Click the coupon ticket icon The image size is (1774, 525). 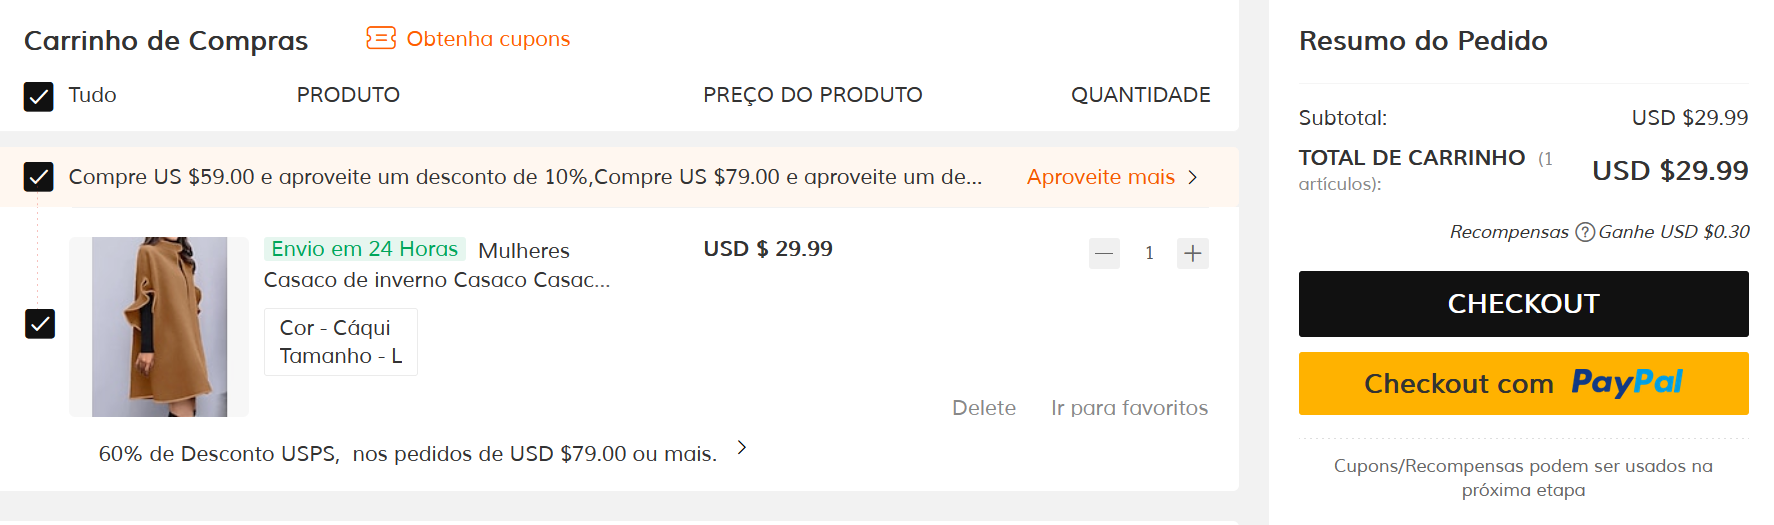point(381,38)
